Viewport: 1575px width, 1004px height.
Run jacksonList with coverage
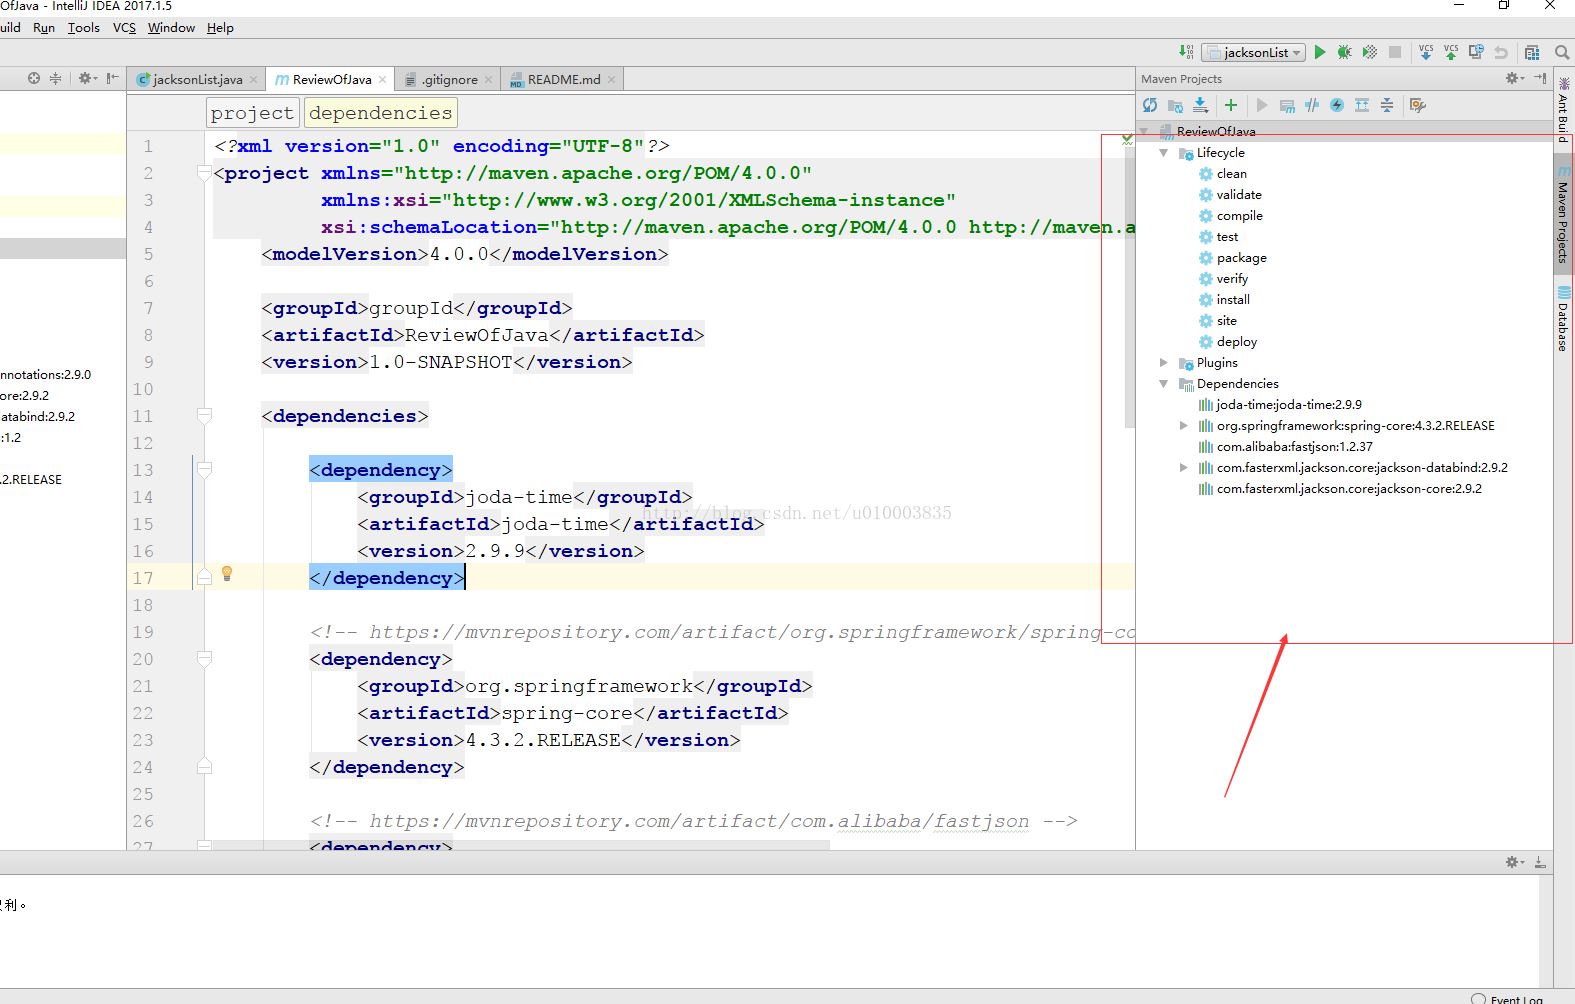click(x=1370, y=52)
